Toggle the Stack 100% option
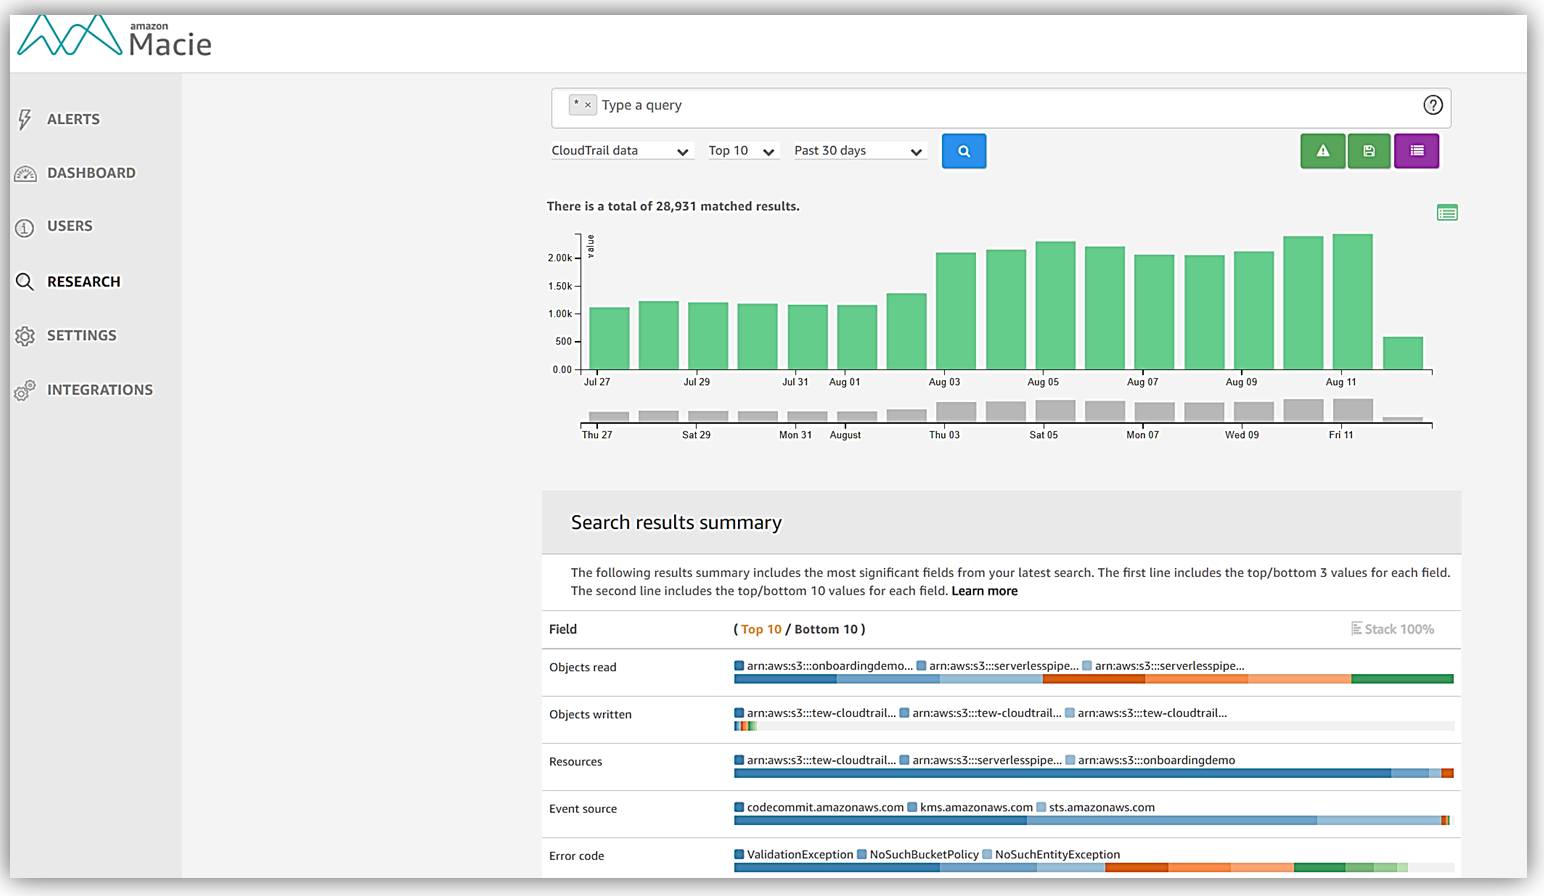The width and height of the screenshot is (1544, 896). coord(1392,629)
